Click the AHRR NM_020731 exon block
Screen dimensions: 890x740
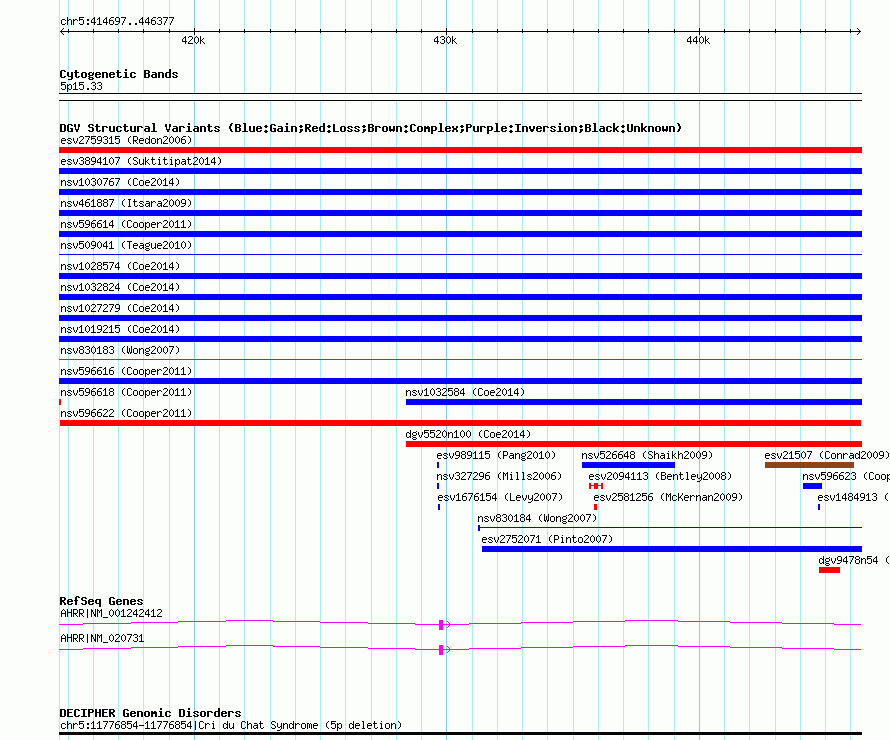click(x=441, y=650)
